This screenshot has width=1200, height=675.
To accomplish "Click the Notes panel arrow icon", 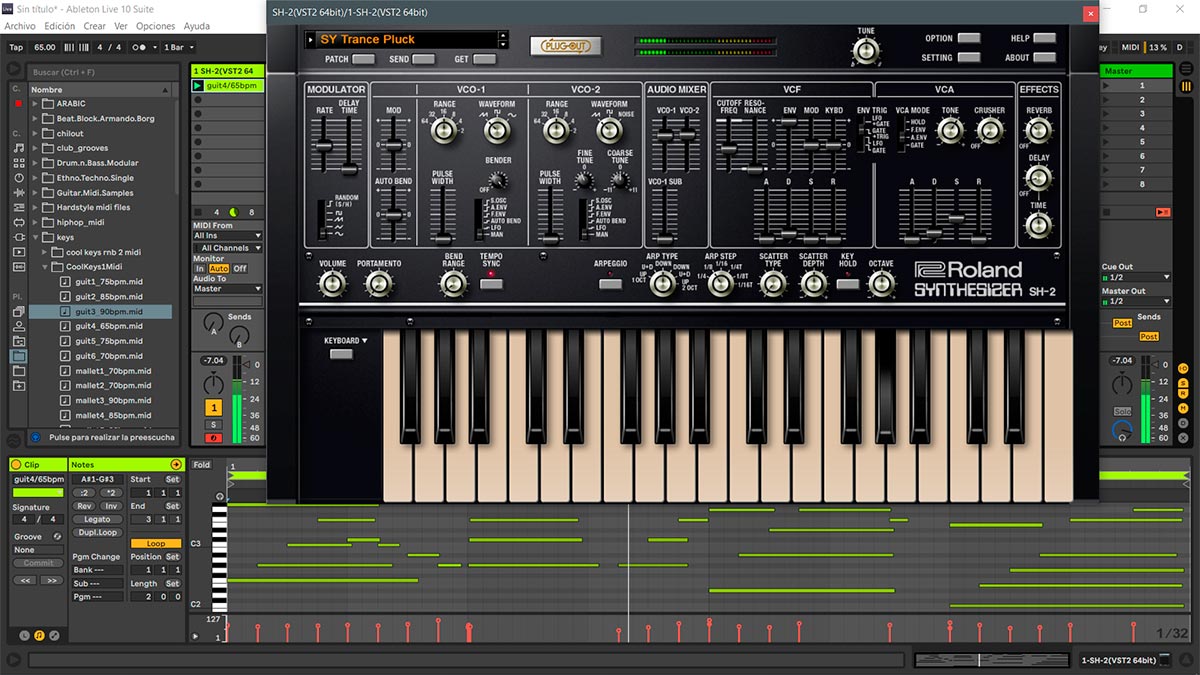I will (x=176, y=465).
